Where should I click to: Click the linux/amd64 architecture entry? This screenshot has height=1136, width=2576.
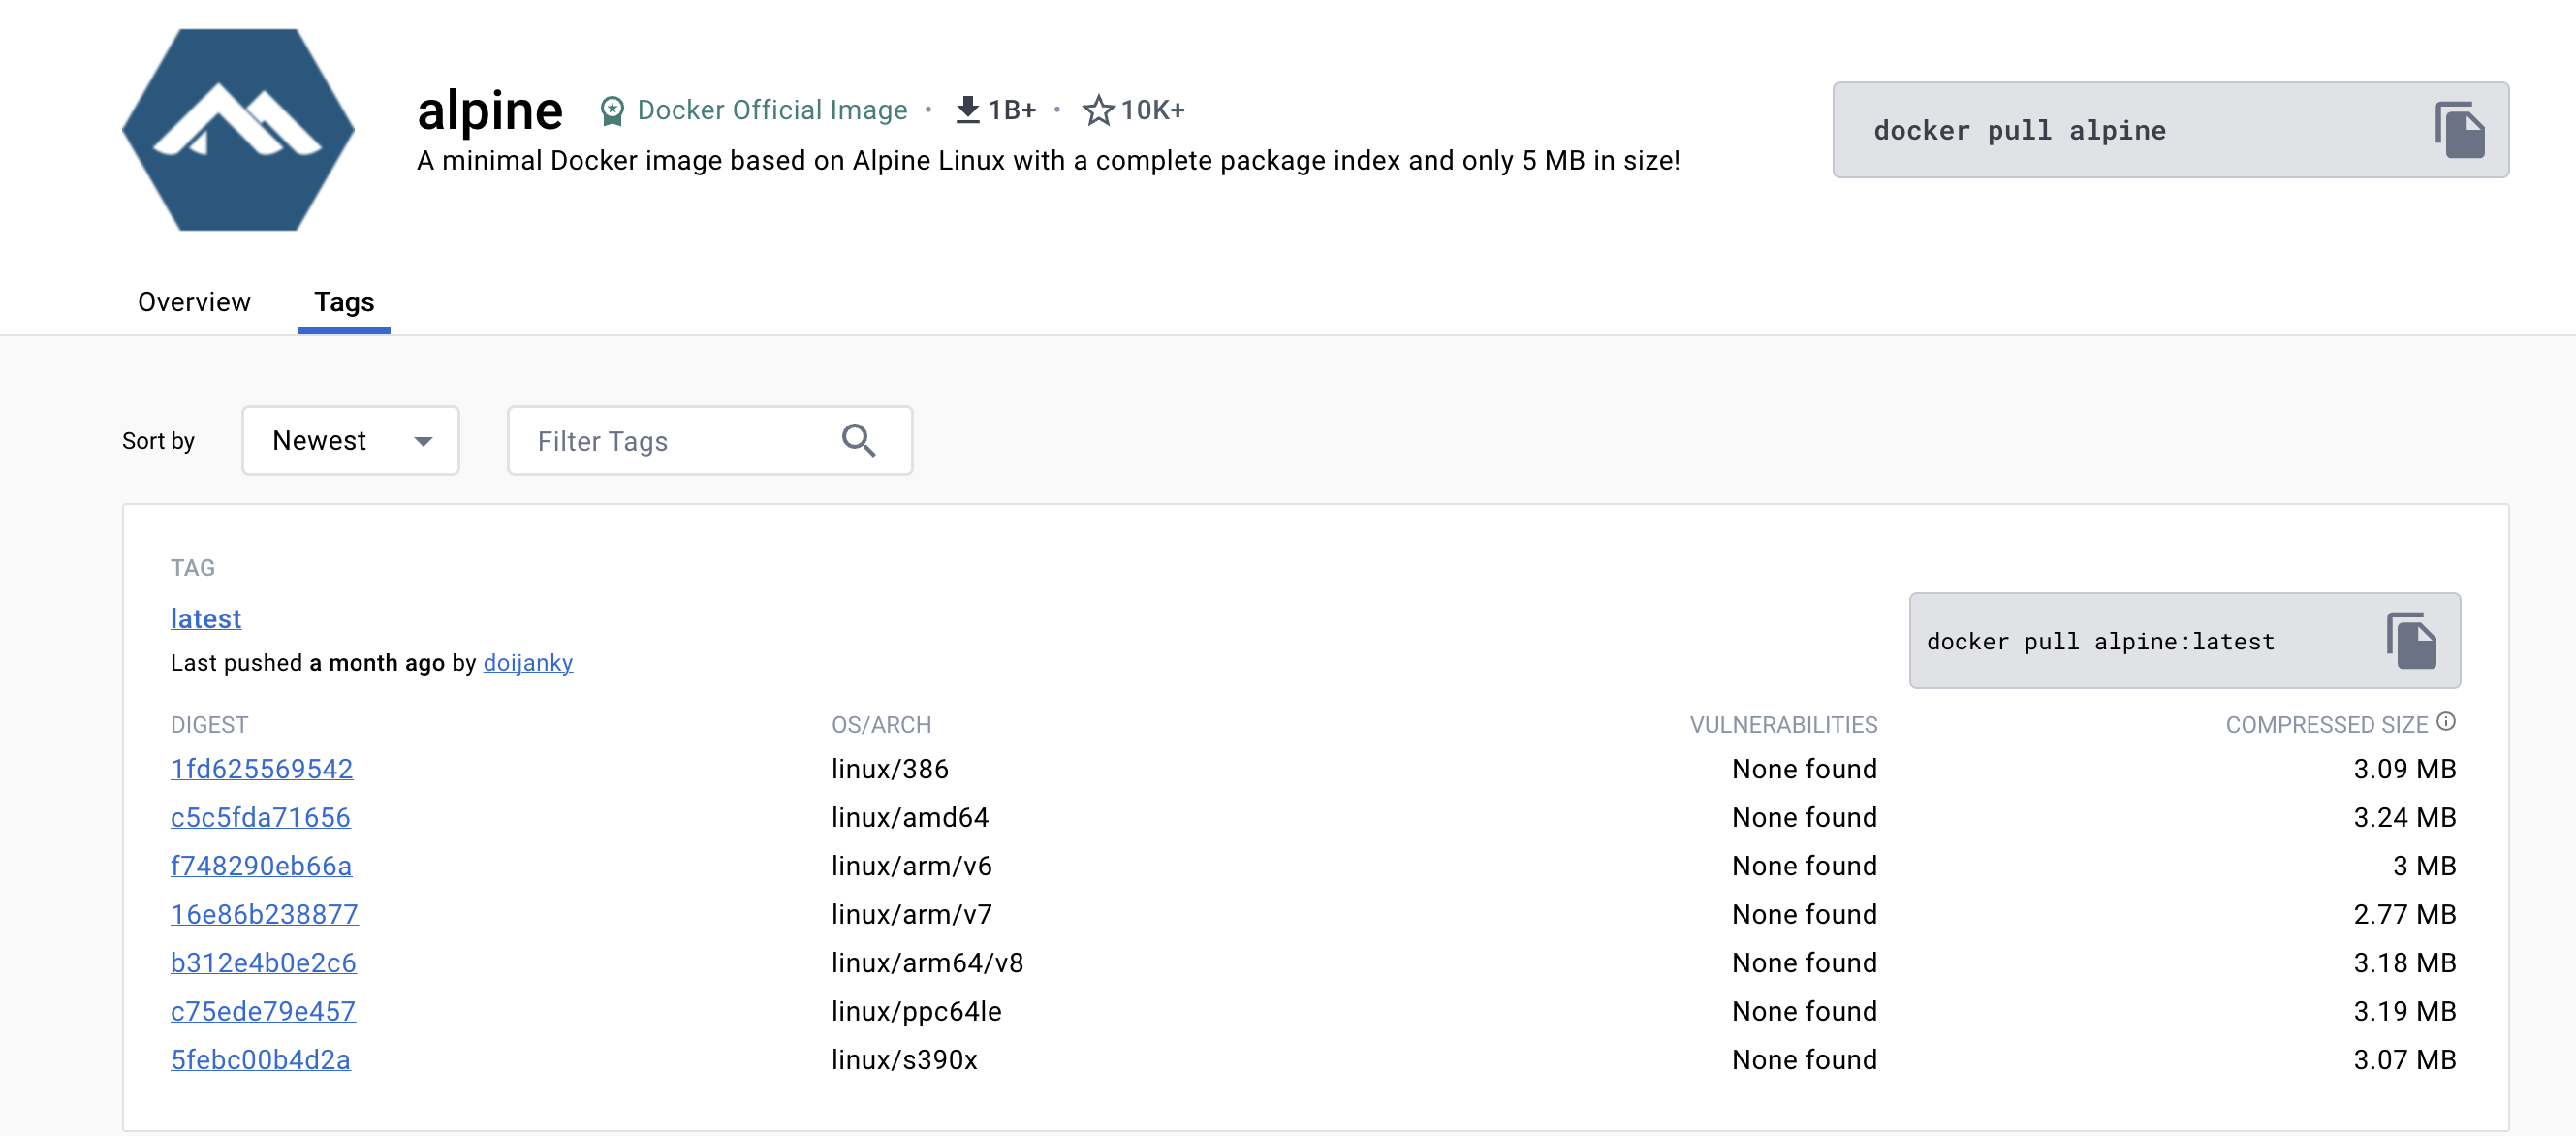(x=910, y=817)
